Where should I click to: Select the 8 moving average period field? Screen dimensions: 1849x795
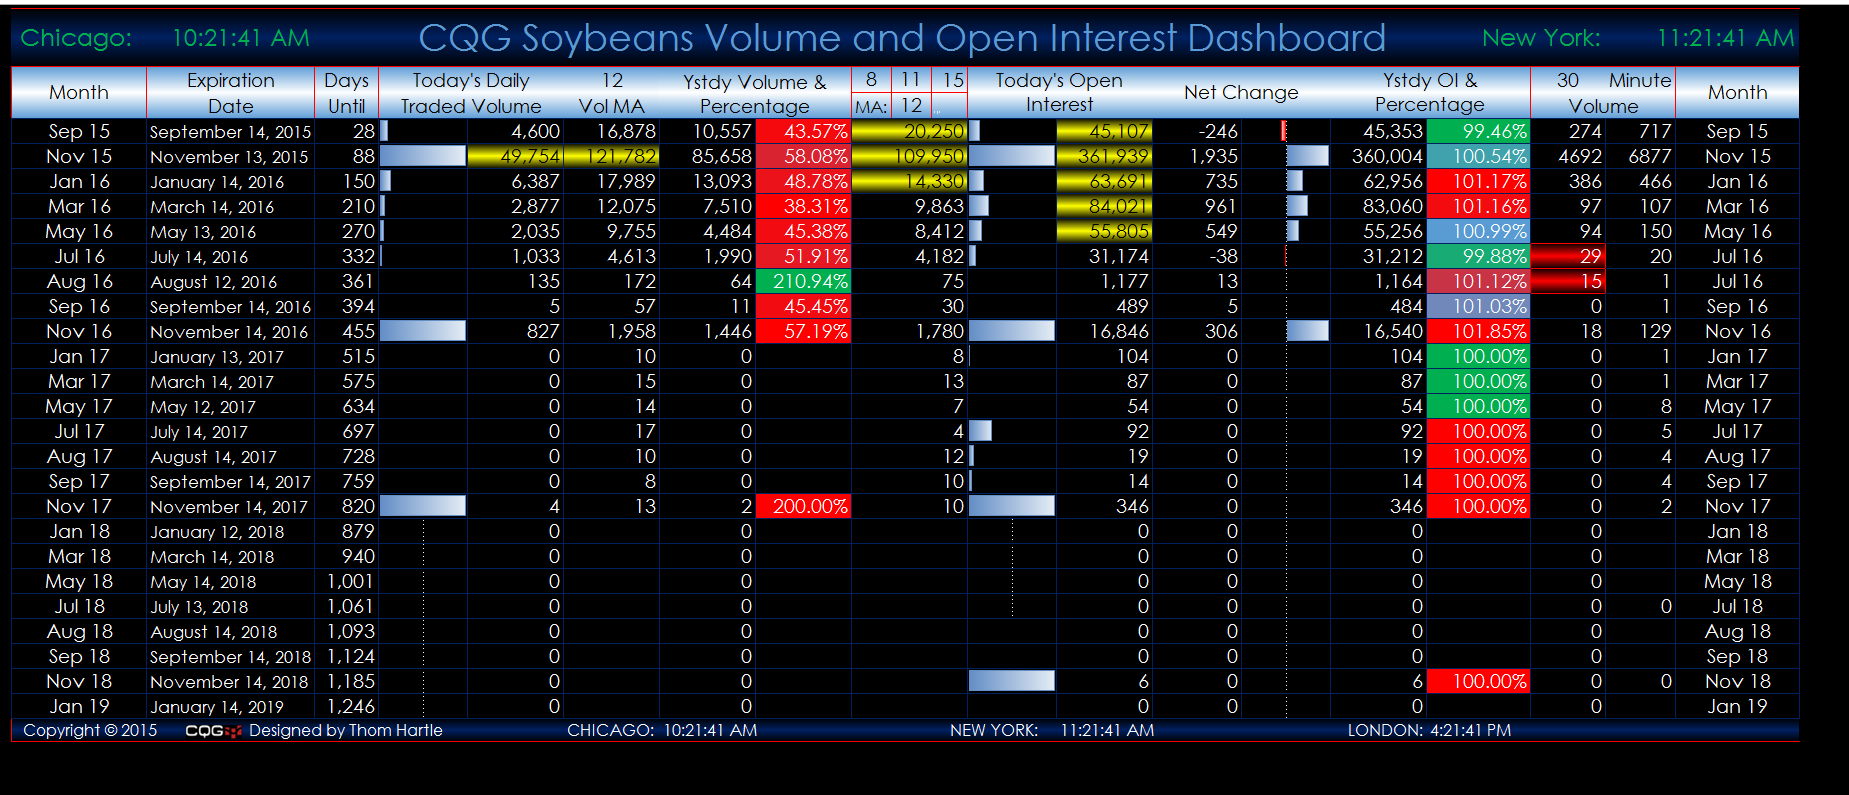click(x=871, y=80)
